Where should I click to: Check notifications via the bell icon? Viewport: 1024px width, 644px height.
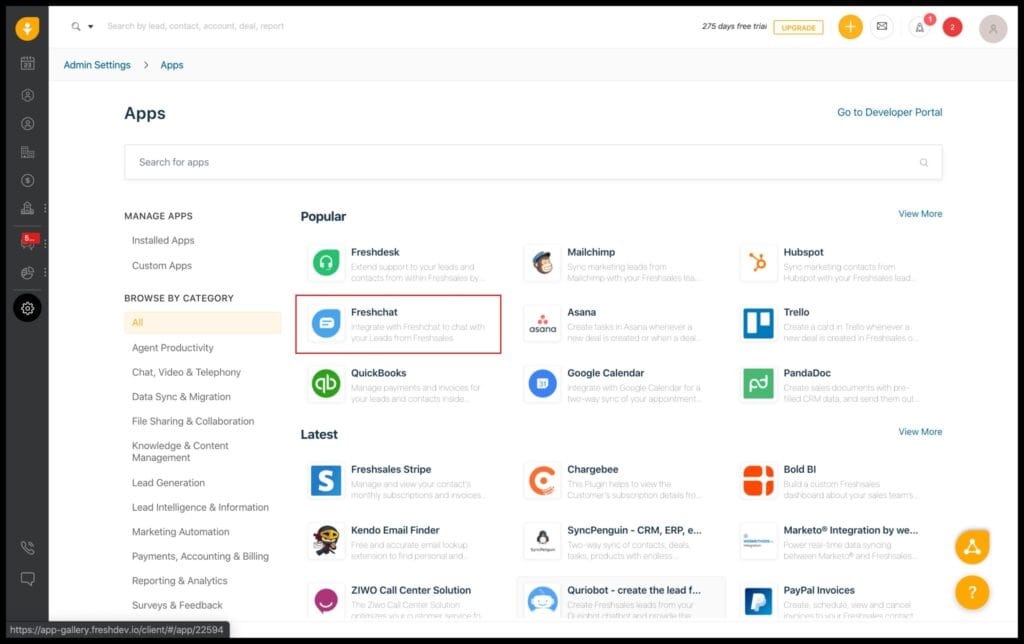click(919, 27)
